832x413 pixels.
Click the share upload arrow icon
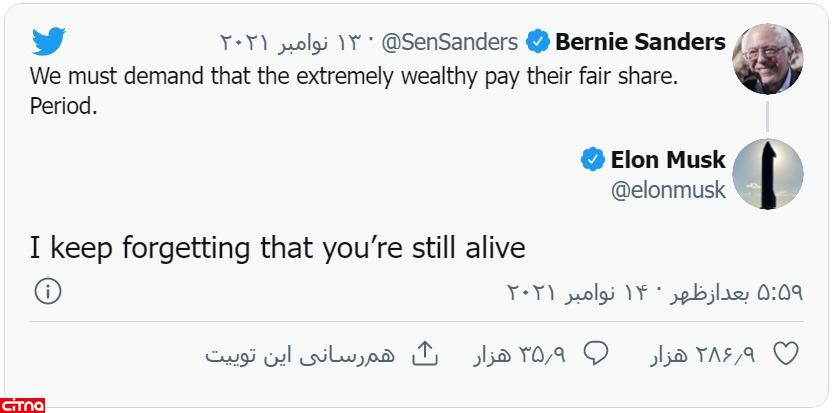(x=425, y=354)
